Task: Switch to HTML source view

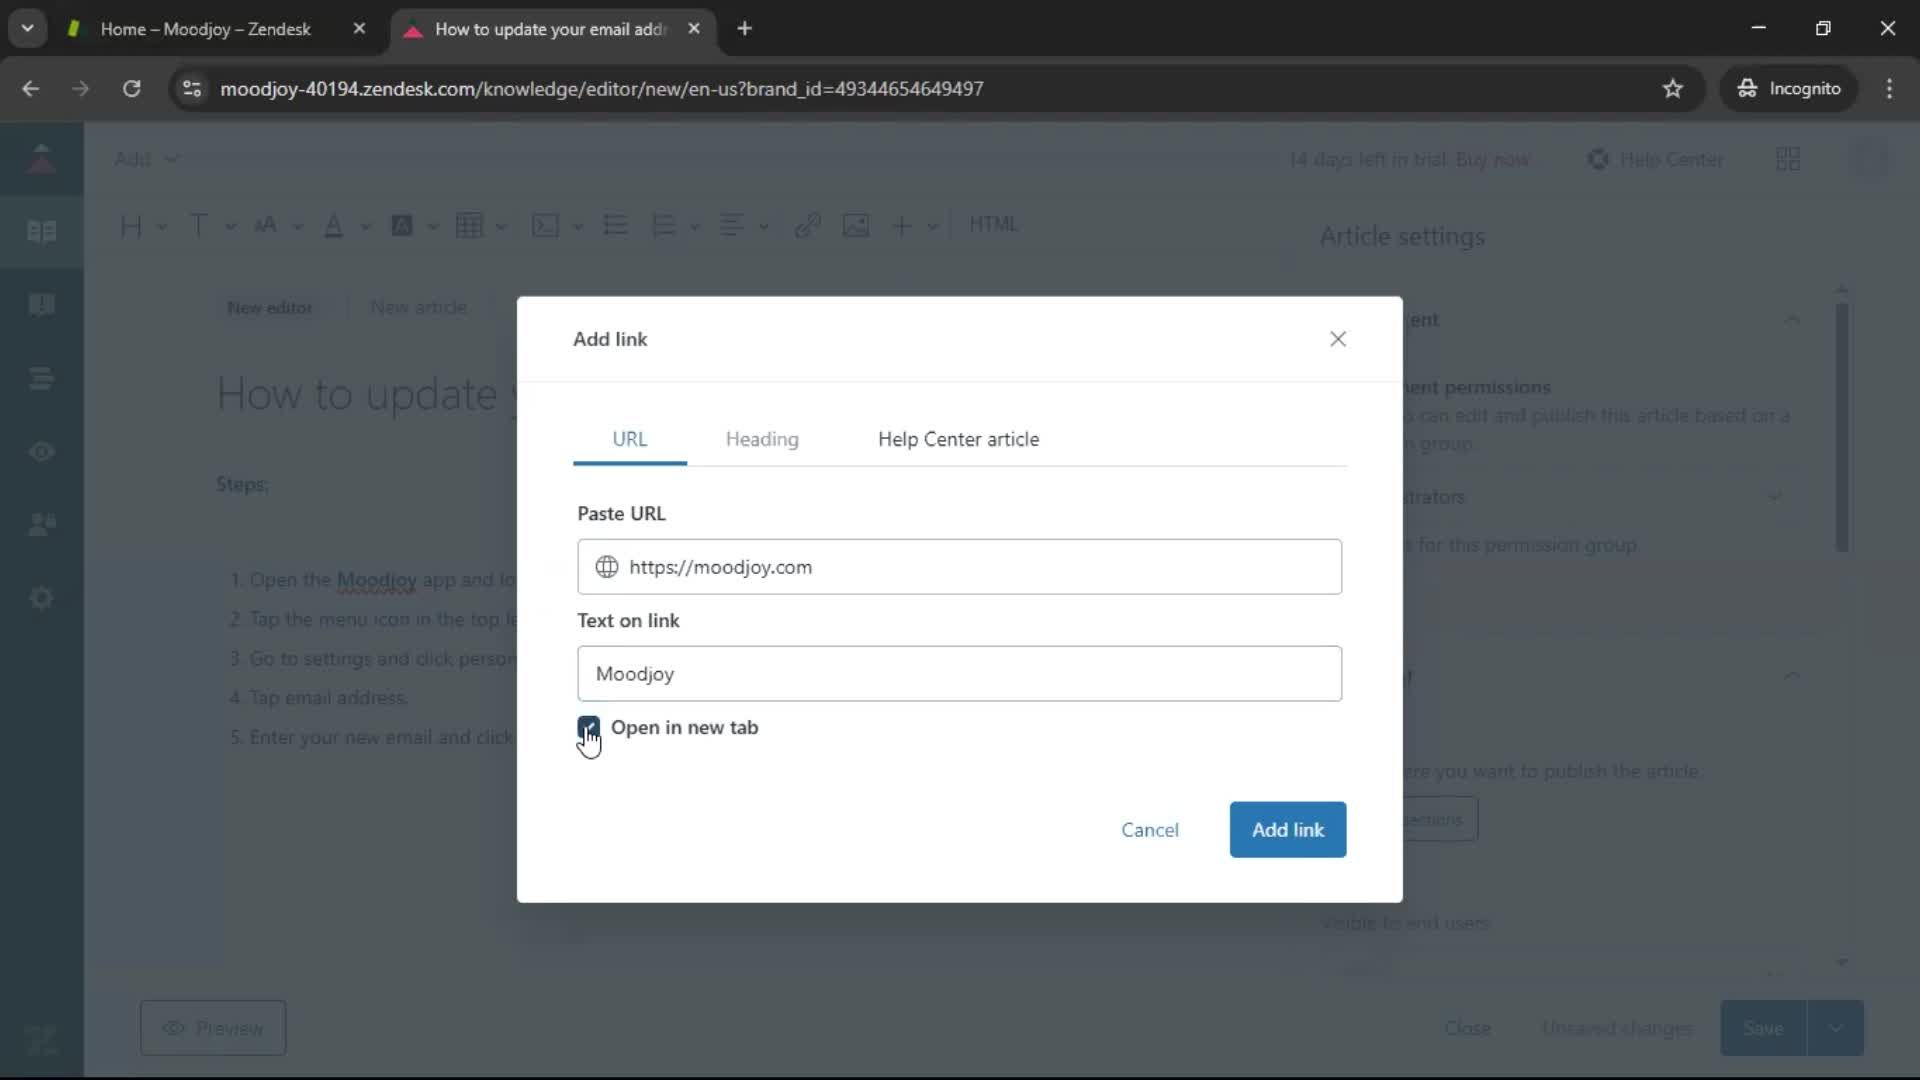Action: tap(993, 224)
